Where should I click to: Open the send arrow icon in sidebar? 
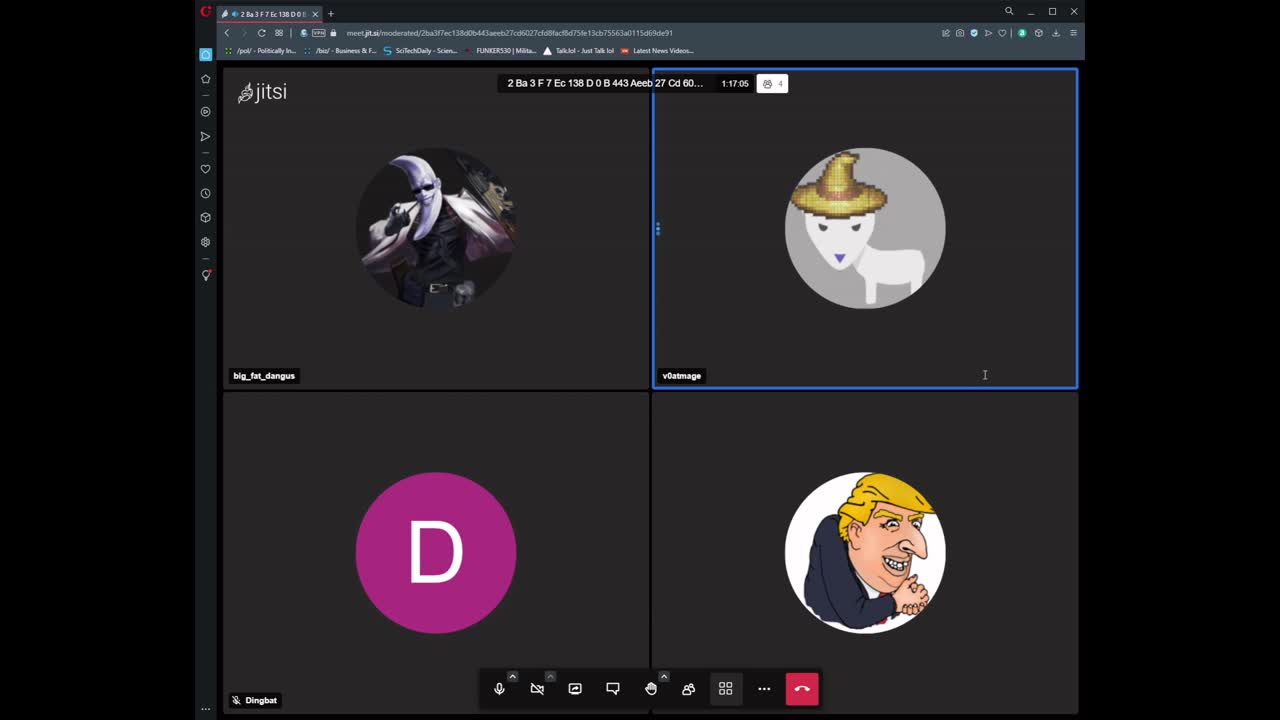click(x=206, y=136)
